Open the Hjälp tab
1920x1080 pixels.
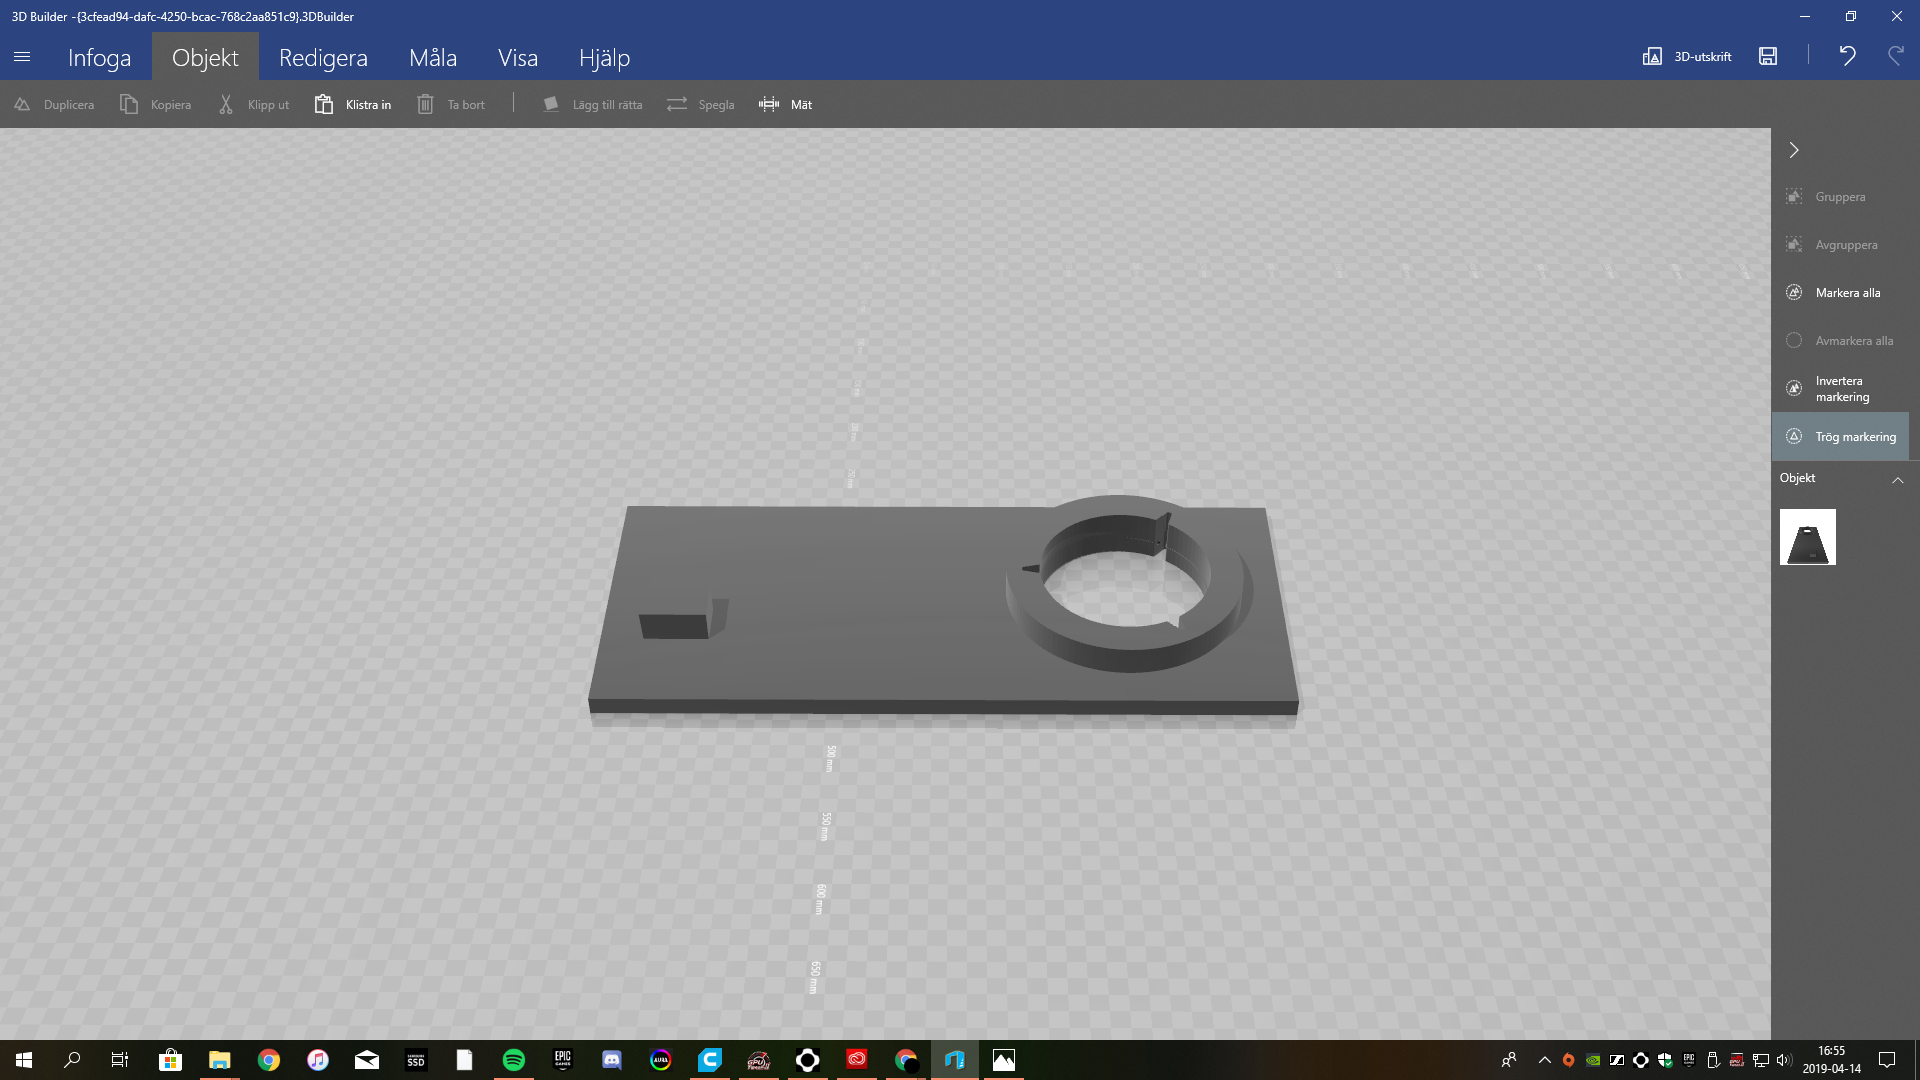click(604, 57)
